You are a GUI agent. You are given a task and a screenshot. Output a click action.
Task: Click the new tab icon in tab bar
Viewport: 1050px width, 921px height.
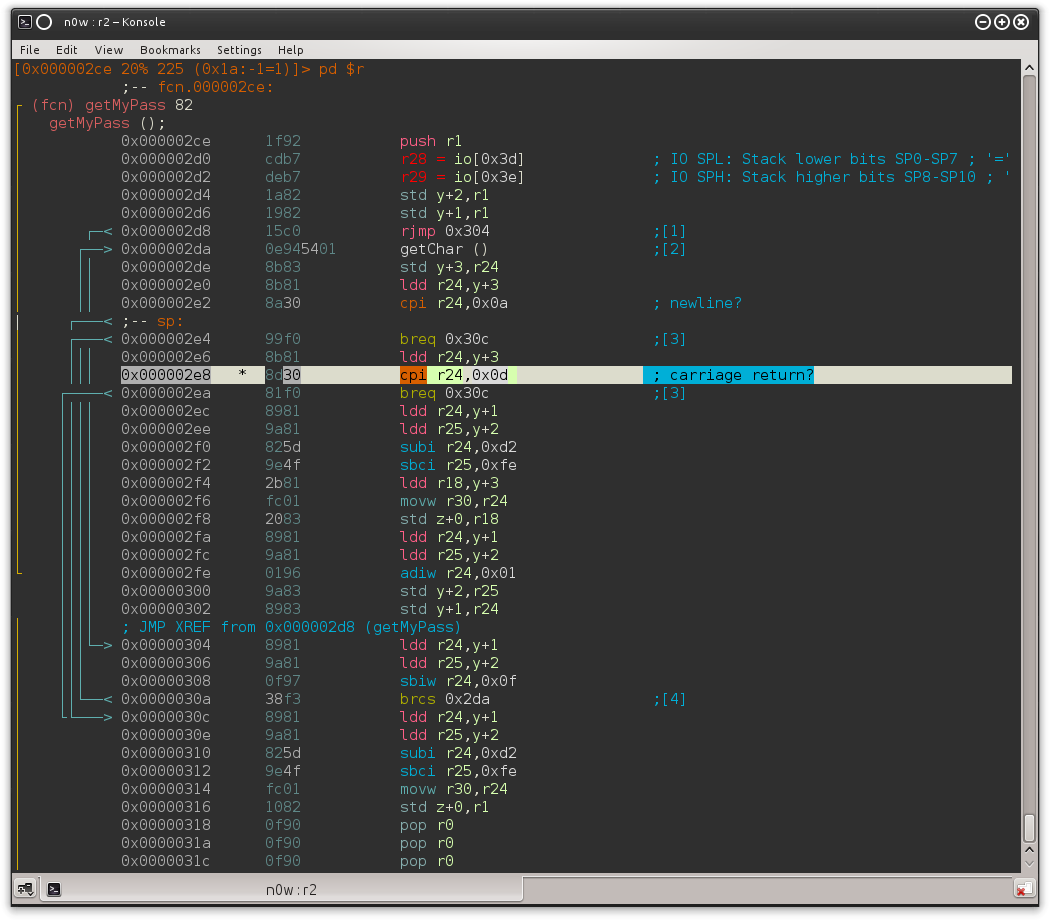25,888
